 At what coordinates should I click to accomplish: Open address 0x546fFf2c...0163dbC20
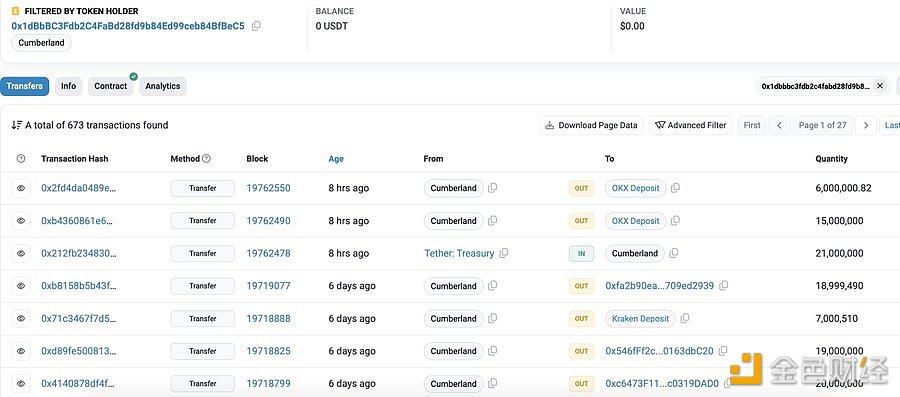[660, 351]
